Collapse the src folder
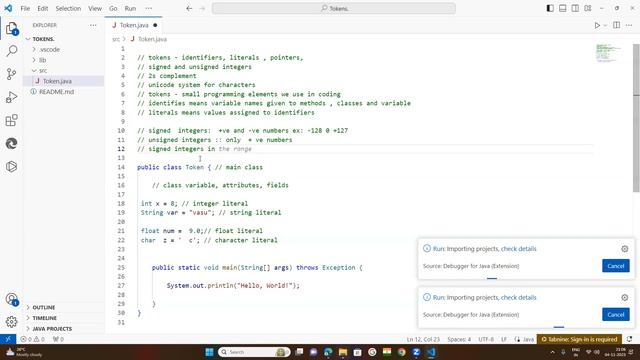Screen dimensions: 640x360 pos(43,71)
